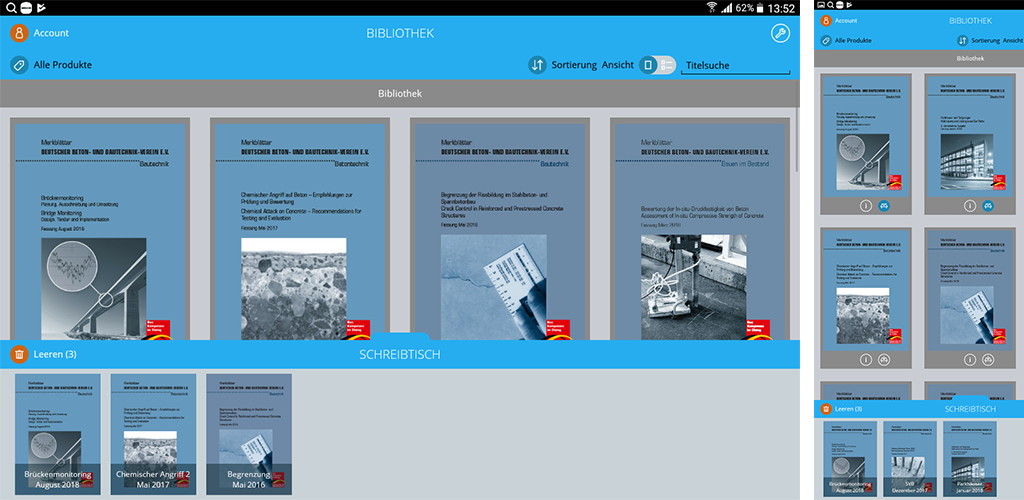Open Brückenmonitoring August 2018 on tablet desk
The height and width of the screenshot is (500, 1024).
coord(58,434)
